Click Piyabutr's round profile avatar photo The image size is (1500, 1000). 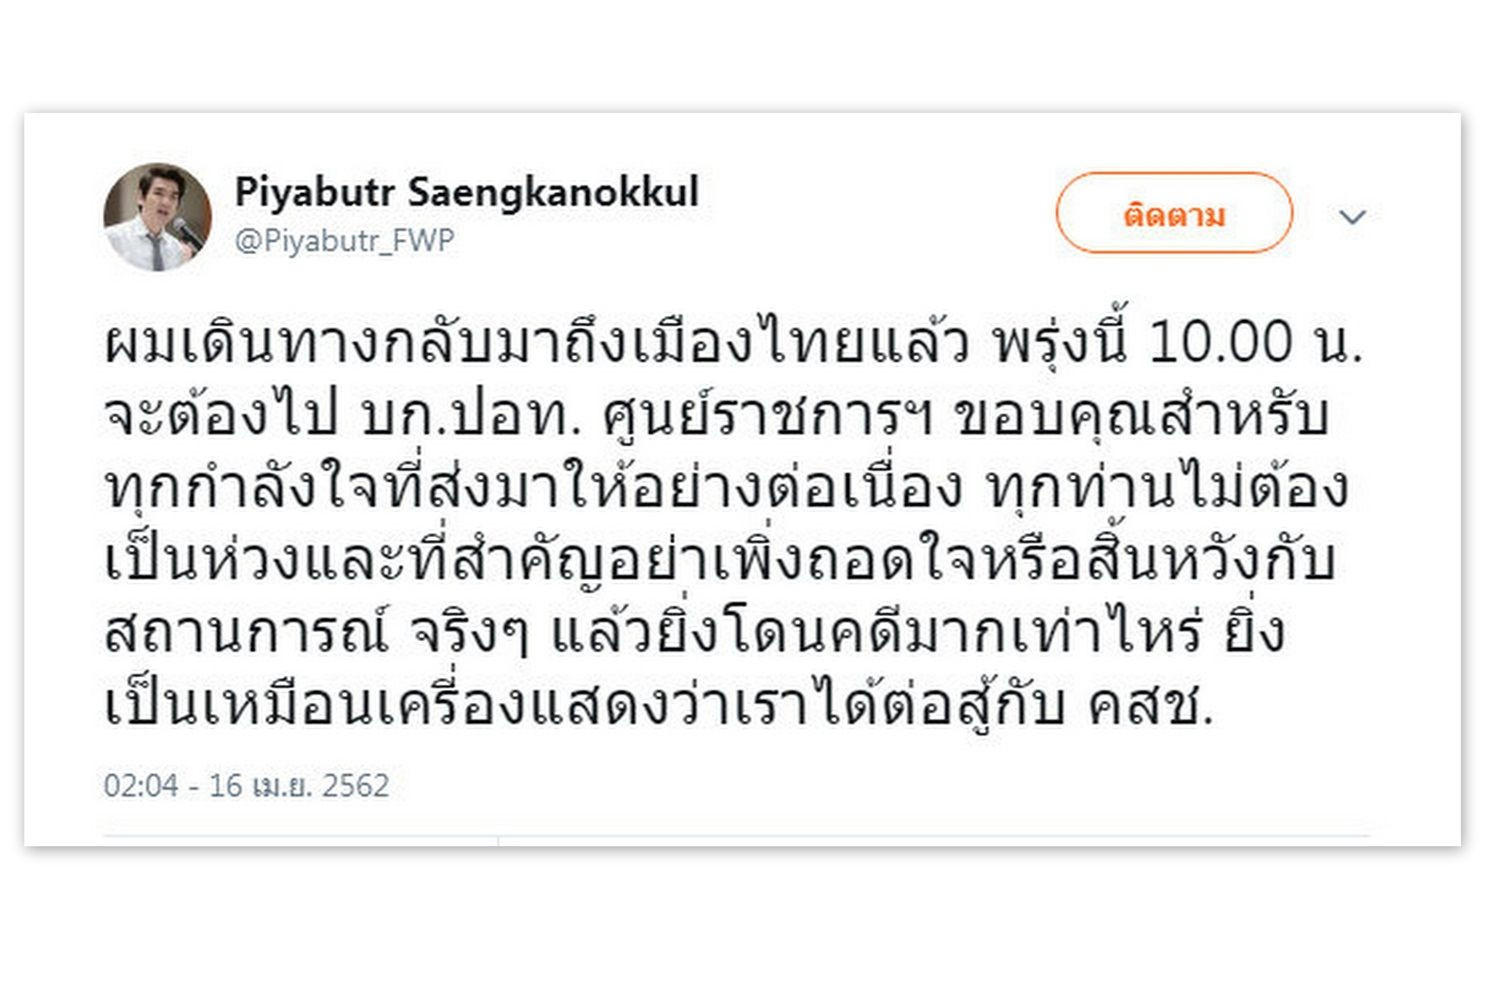coord(157,217)
